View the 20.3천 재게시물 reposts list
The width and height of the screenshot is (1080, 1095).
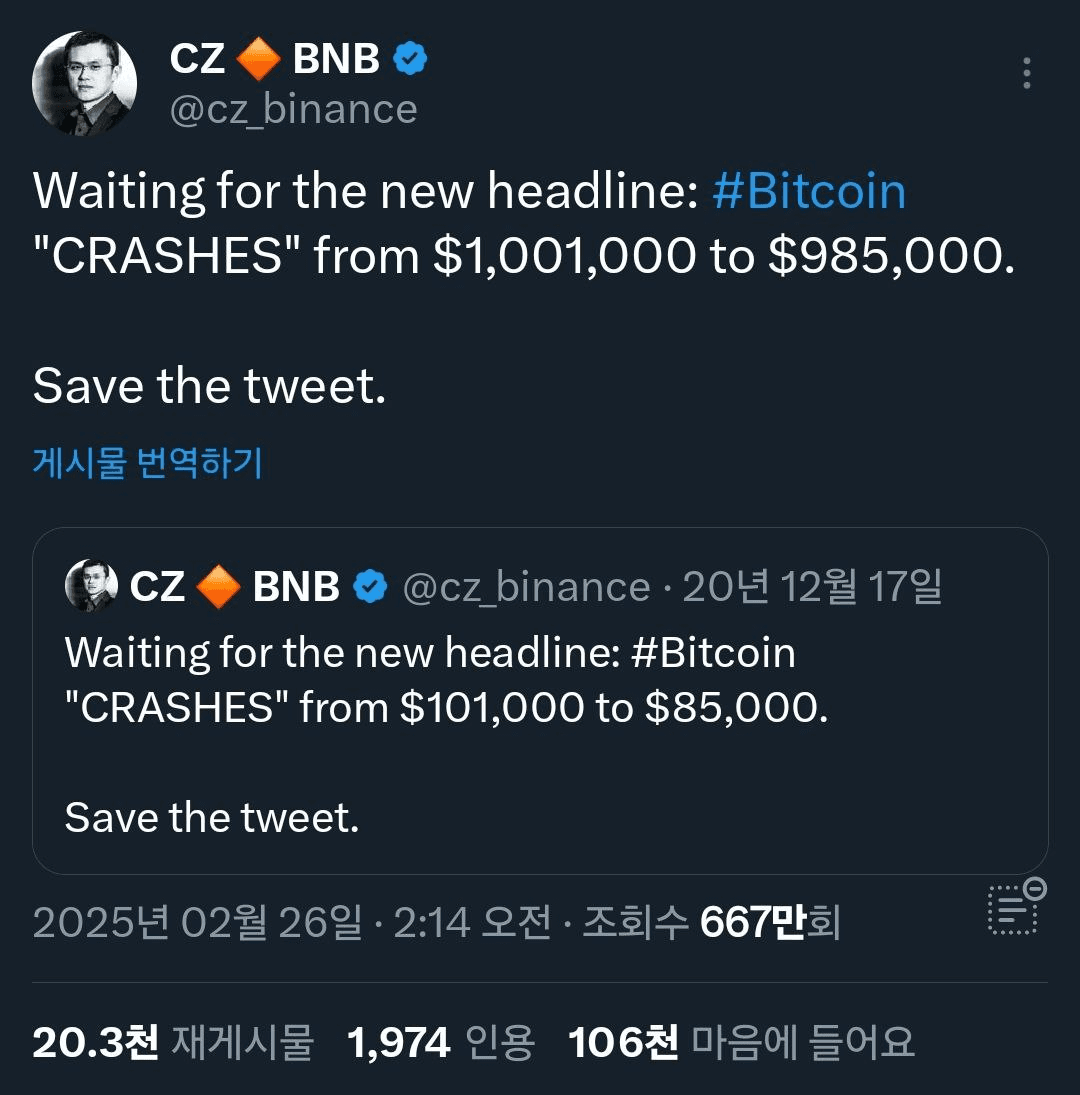point(172,1043)
